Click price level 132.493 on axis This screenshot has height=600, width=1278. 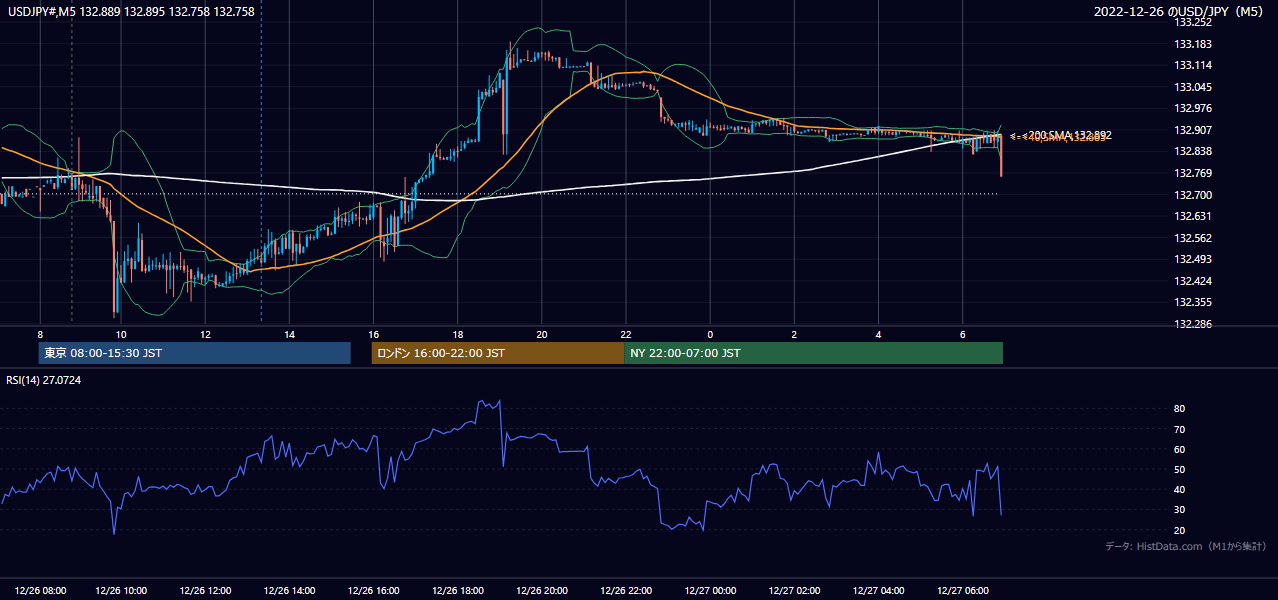(x=1192, y=259)
